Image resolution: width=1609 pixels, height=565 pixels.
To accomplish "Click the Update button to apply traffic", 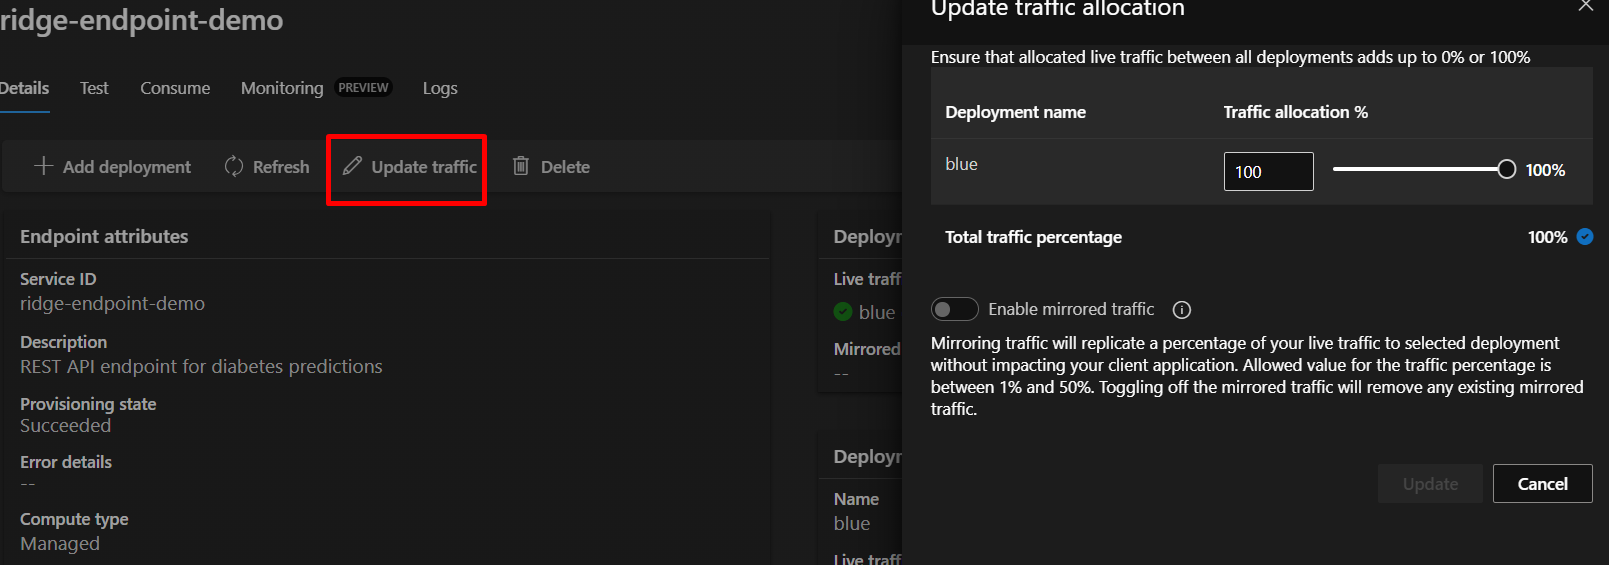I will click(x=1430, y=484).
